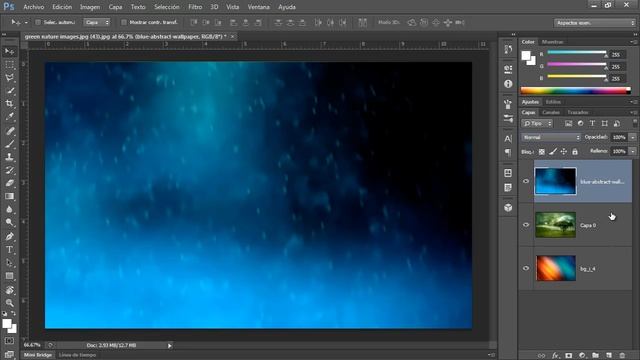
Task: Select the Quick Selection tool
Action: coord(9,91)
